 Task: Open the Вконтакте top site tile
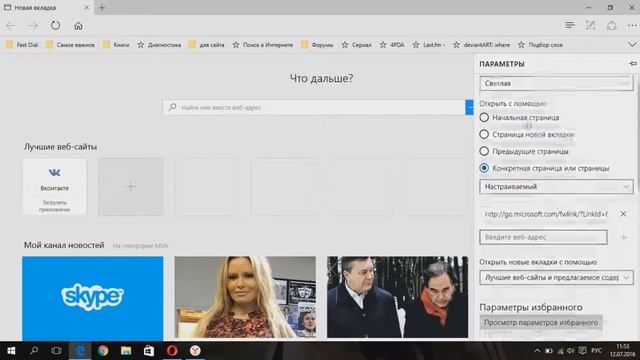[x=55, y=187]
